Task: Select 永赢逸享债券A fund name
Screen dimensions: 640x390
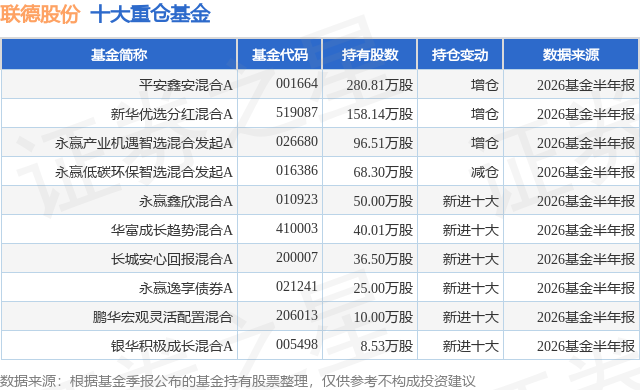Action: (186, 288)
